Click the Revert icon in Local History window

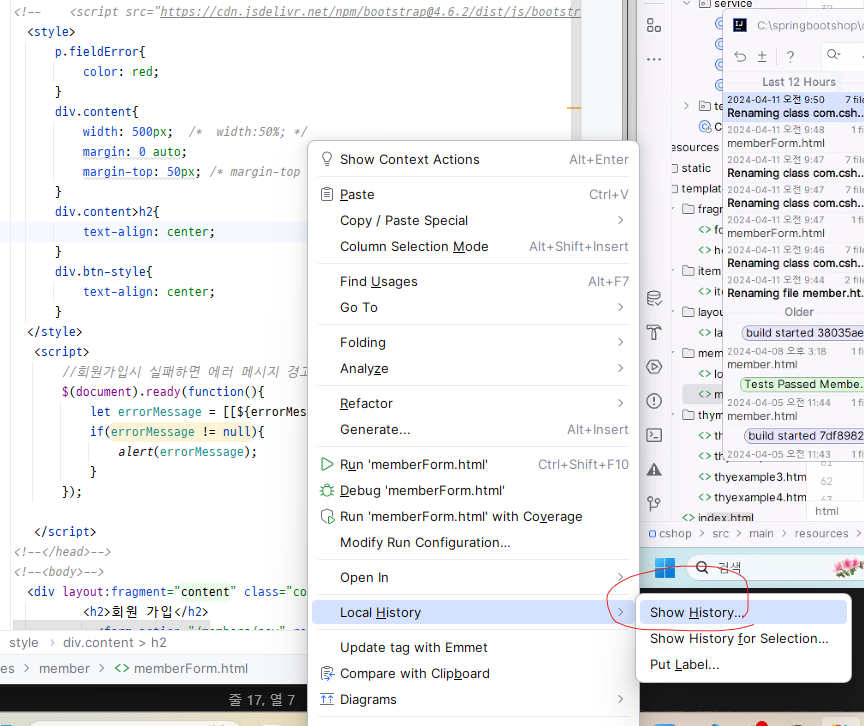tap(741, 56)
